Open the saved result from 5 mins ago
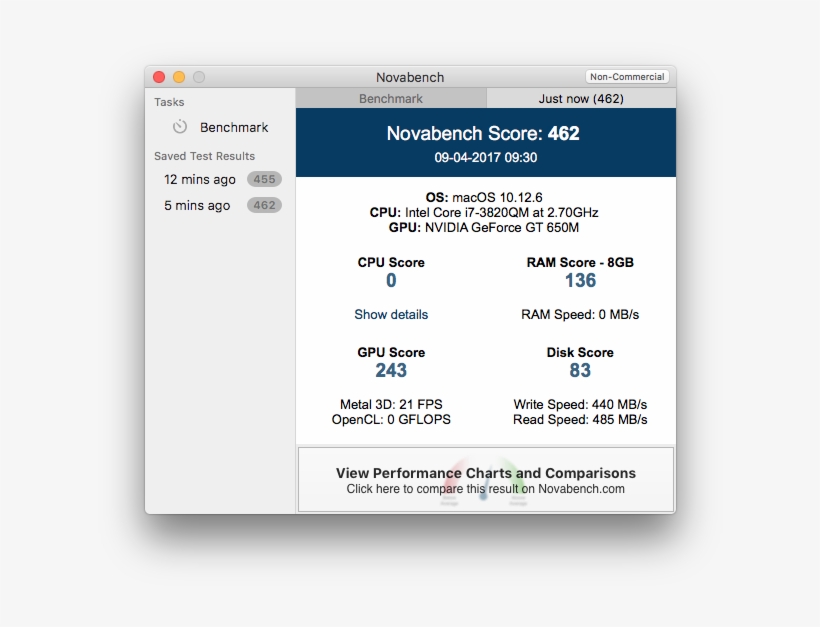Screen dimensions: 820x627 [x=197, y=206]
